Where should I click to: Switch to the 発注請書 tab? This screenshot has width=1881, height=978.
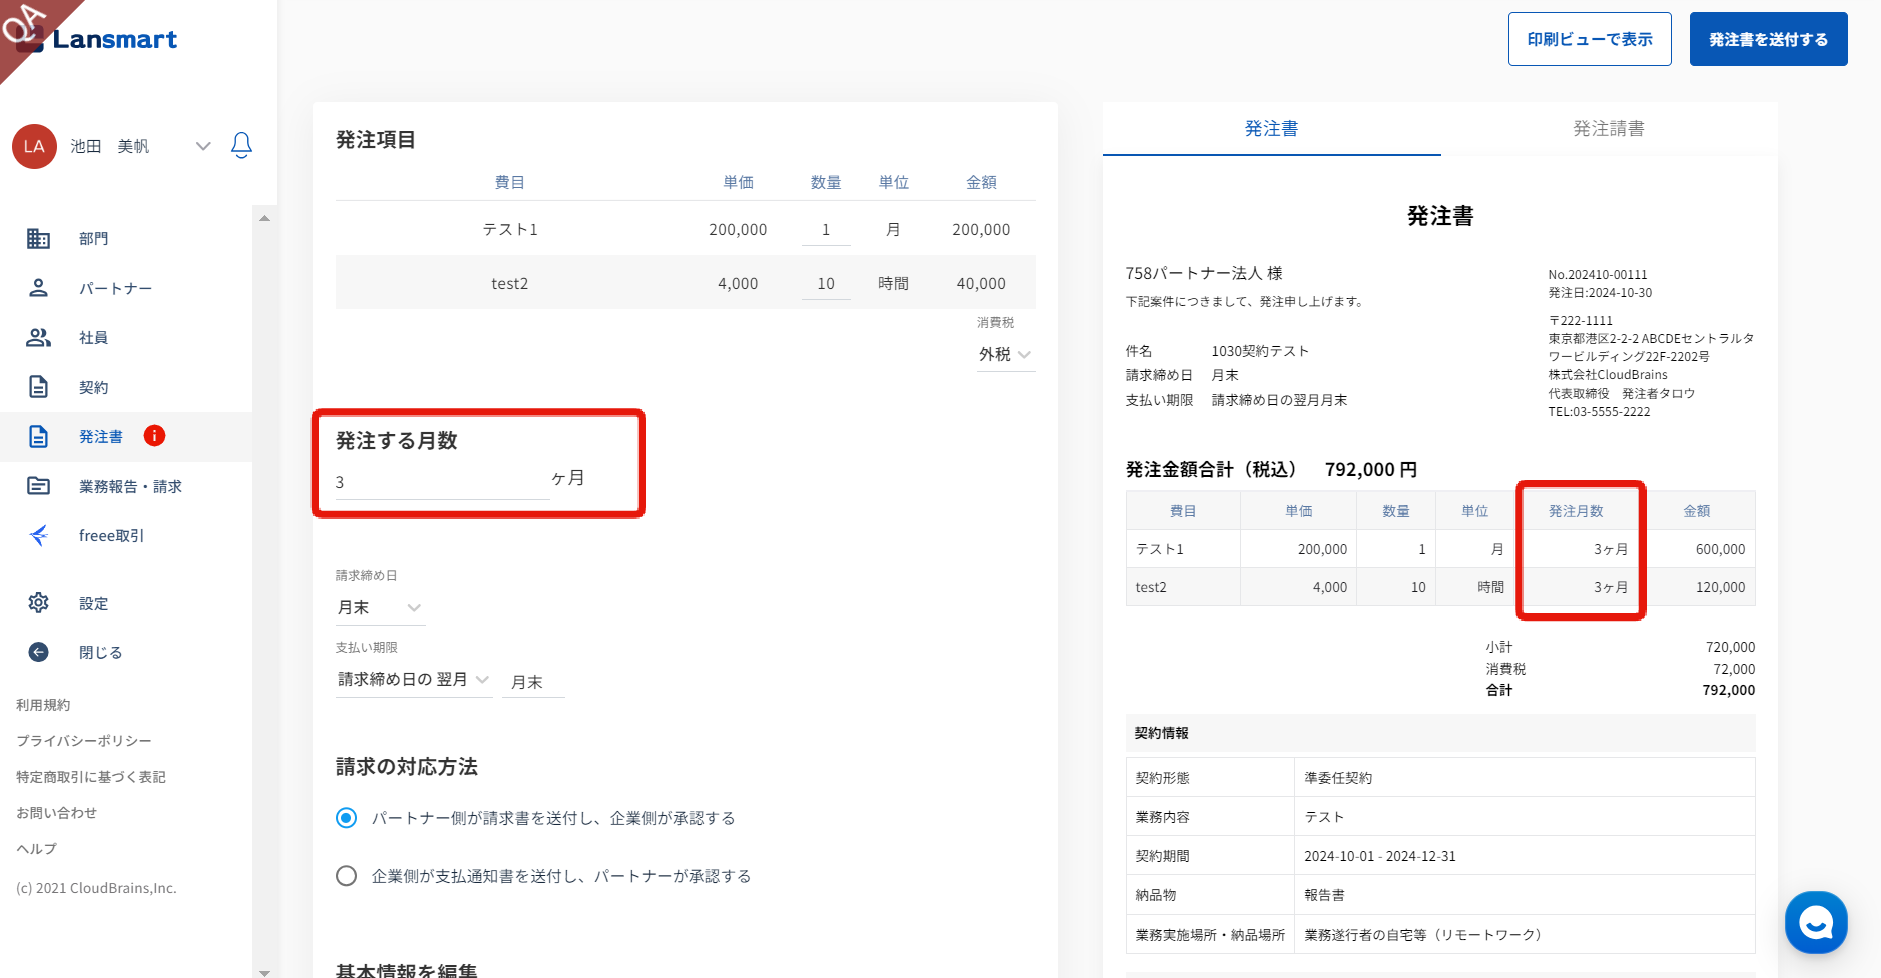pos(1608,129)
